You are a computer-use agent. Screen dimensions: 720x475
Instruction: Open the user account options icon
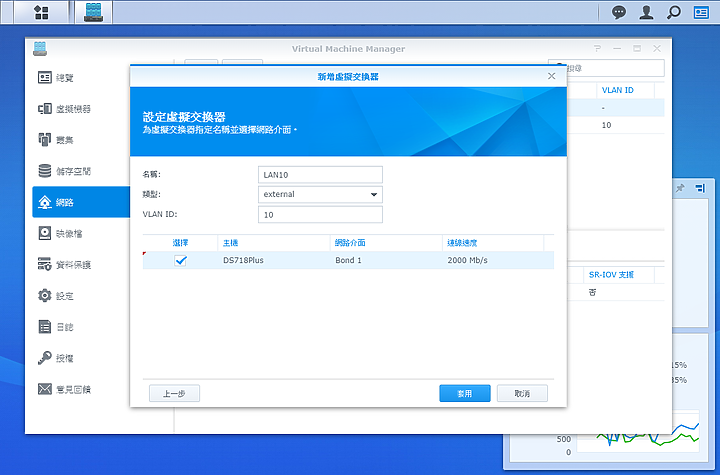click(x=646, y=12)
